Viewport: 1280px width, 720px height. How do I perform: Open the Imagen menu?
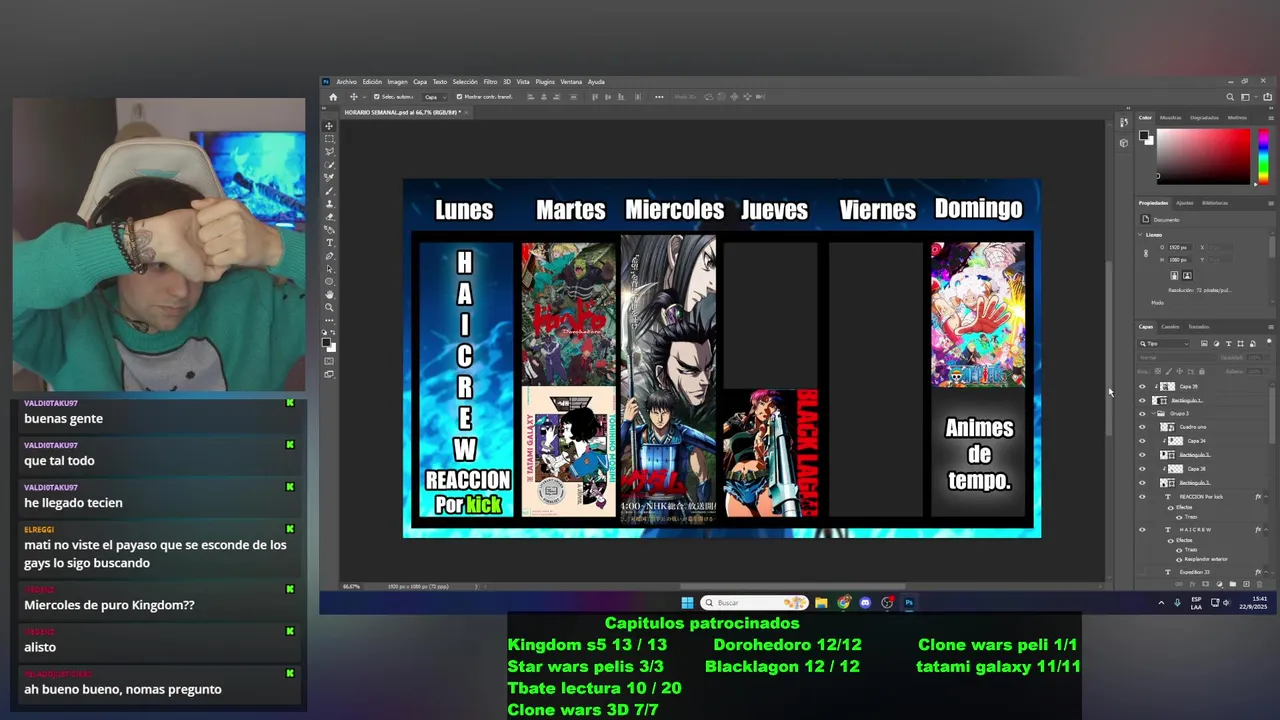pyautogui.click(x=397, y=82)
